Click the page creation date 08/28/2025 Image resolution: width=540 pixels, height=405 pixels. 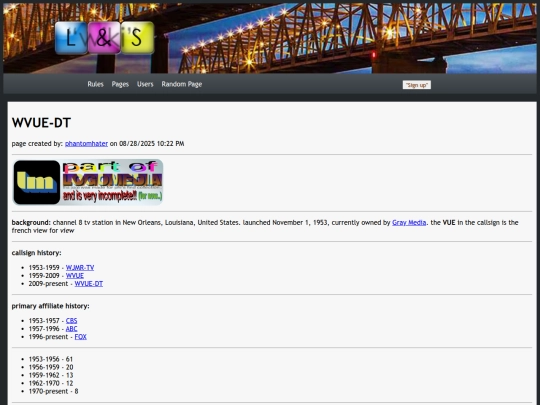click(x=137, y=144)
